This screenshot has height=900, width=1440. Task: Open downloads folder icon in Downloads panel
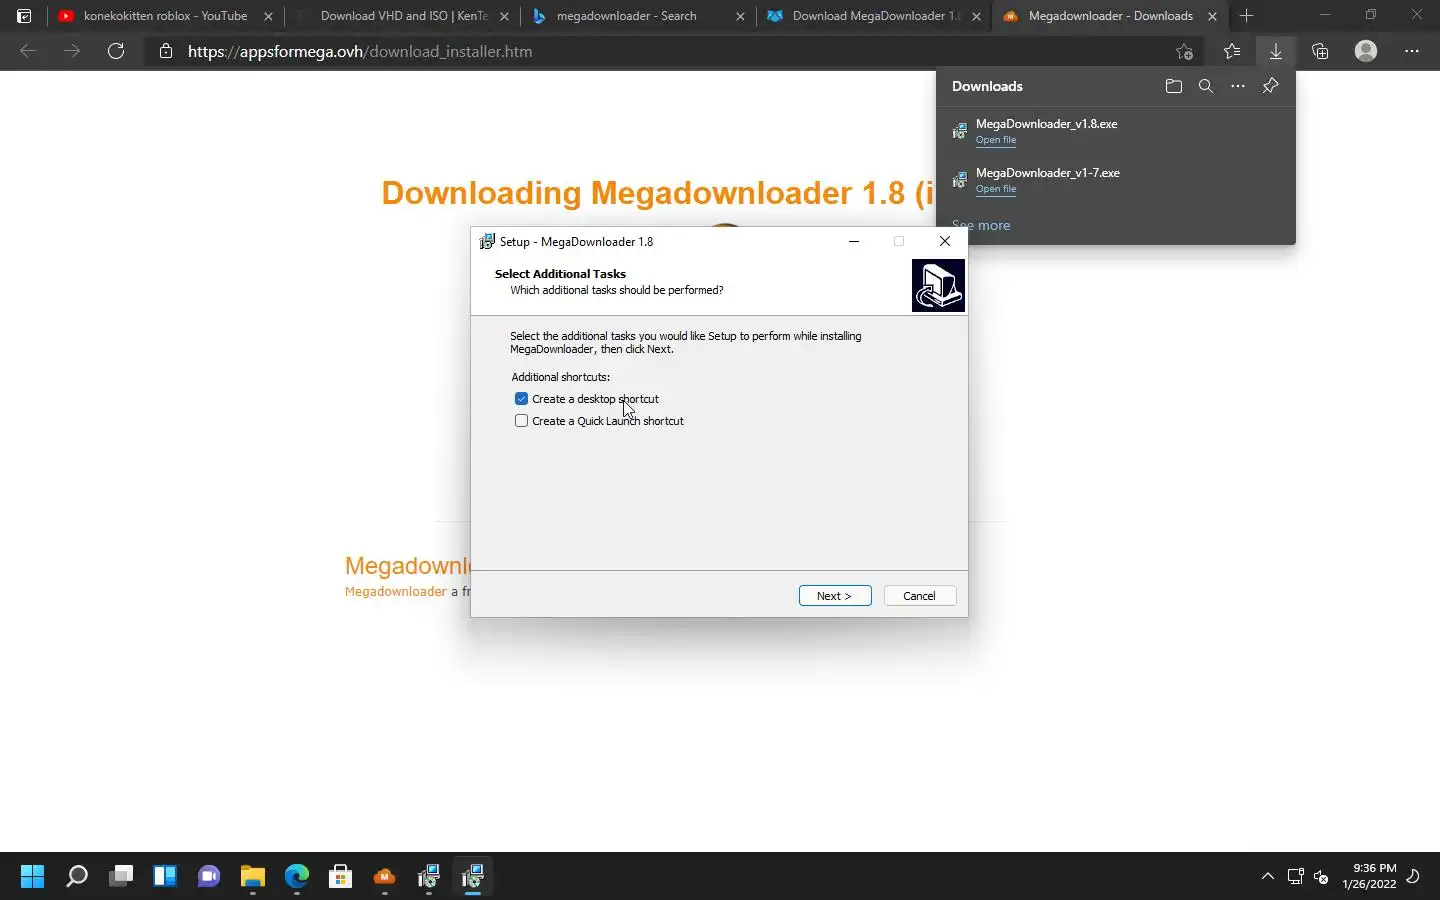pos(1174,86)
